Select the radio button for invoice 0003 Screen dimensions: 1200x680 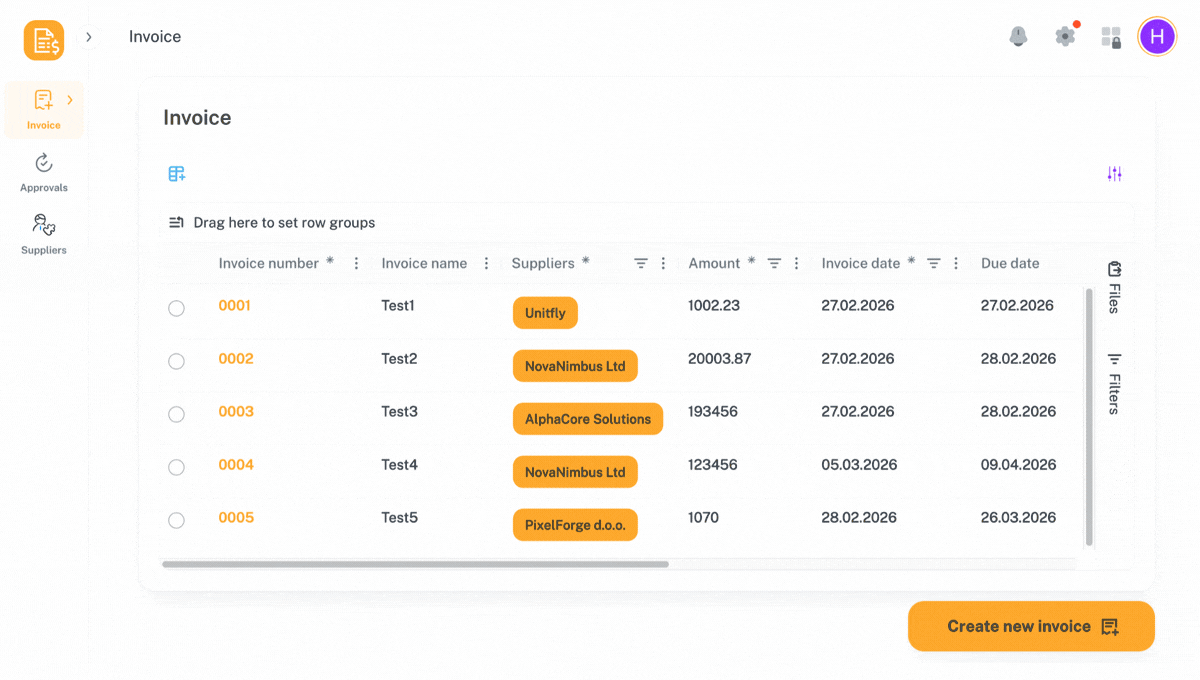(176, 414)
